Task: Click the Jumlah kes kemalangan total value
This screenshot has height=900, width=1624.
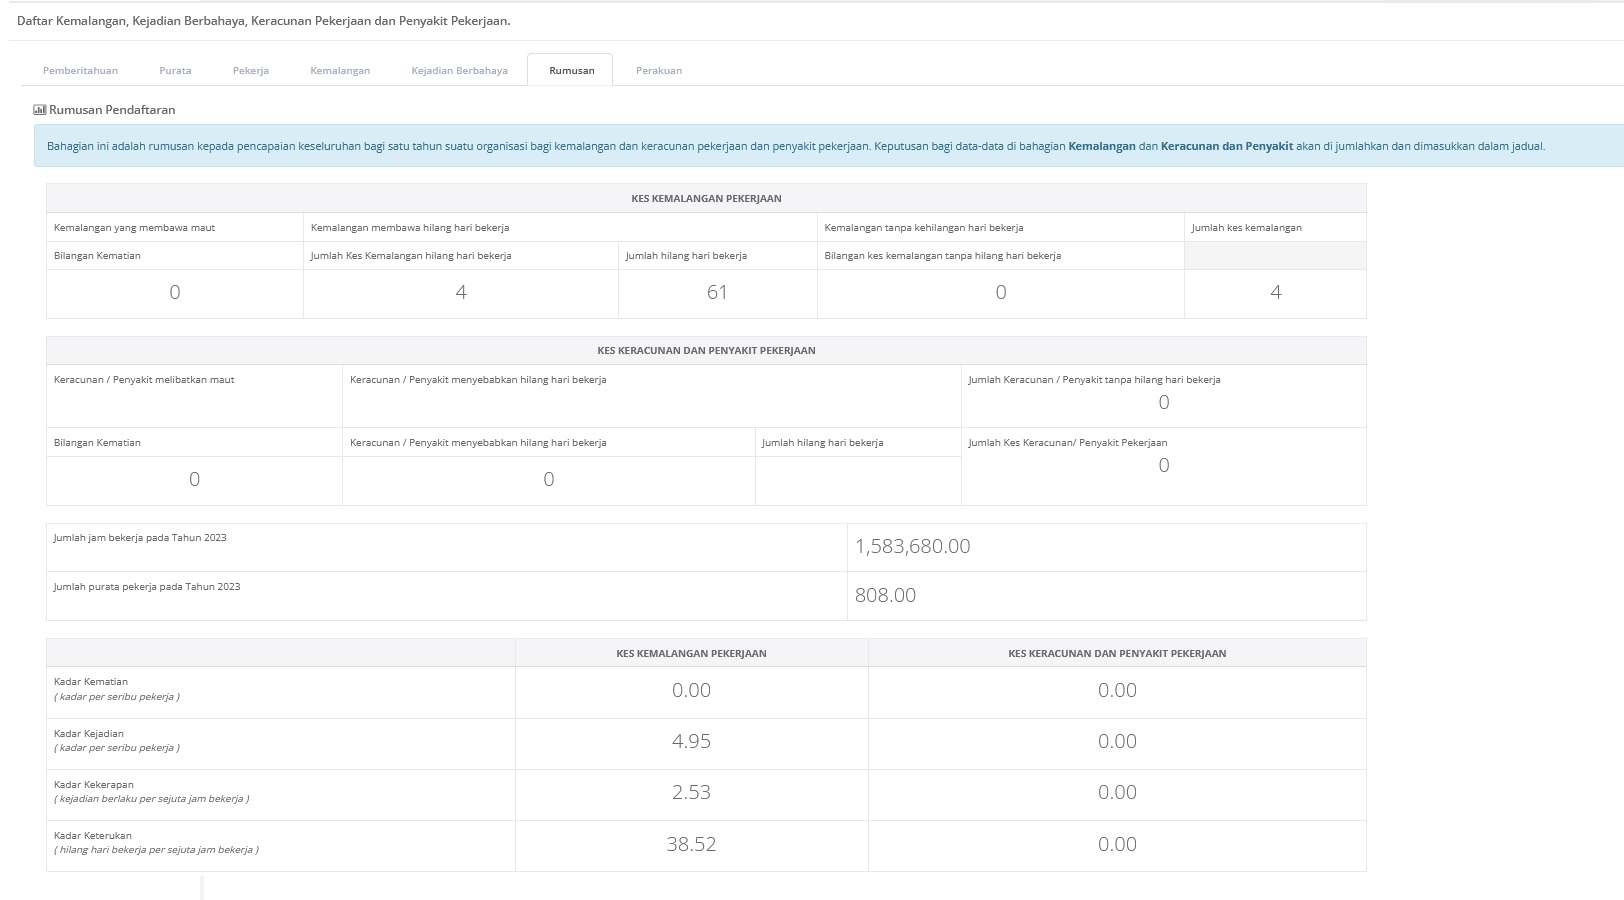Action: 1275,293
